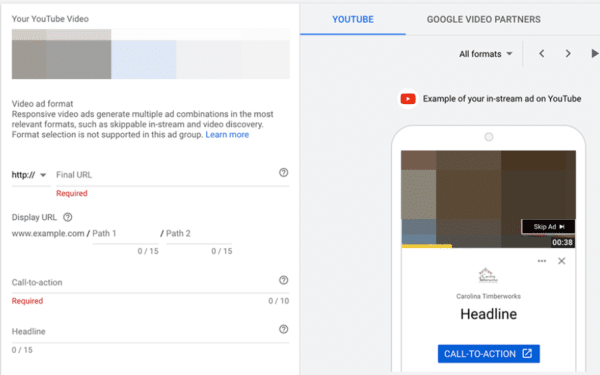Click the three-dot menu in phone preview
This screenshot has height=375, width=600.
point(541,261)
